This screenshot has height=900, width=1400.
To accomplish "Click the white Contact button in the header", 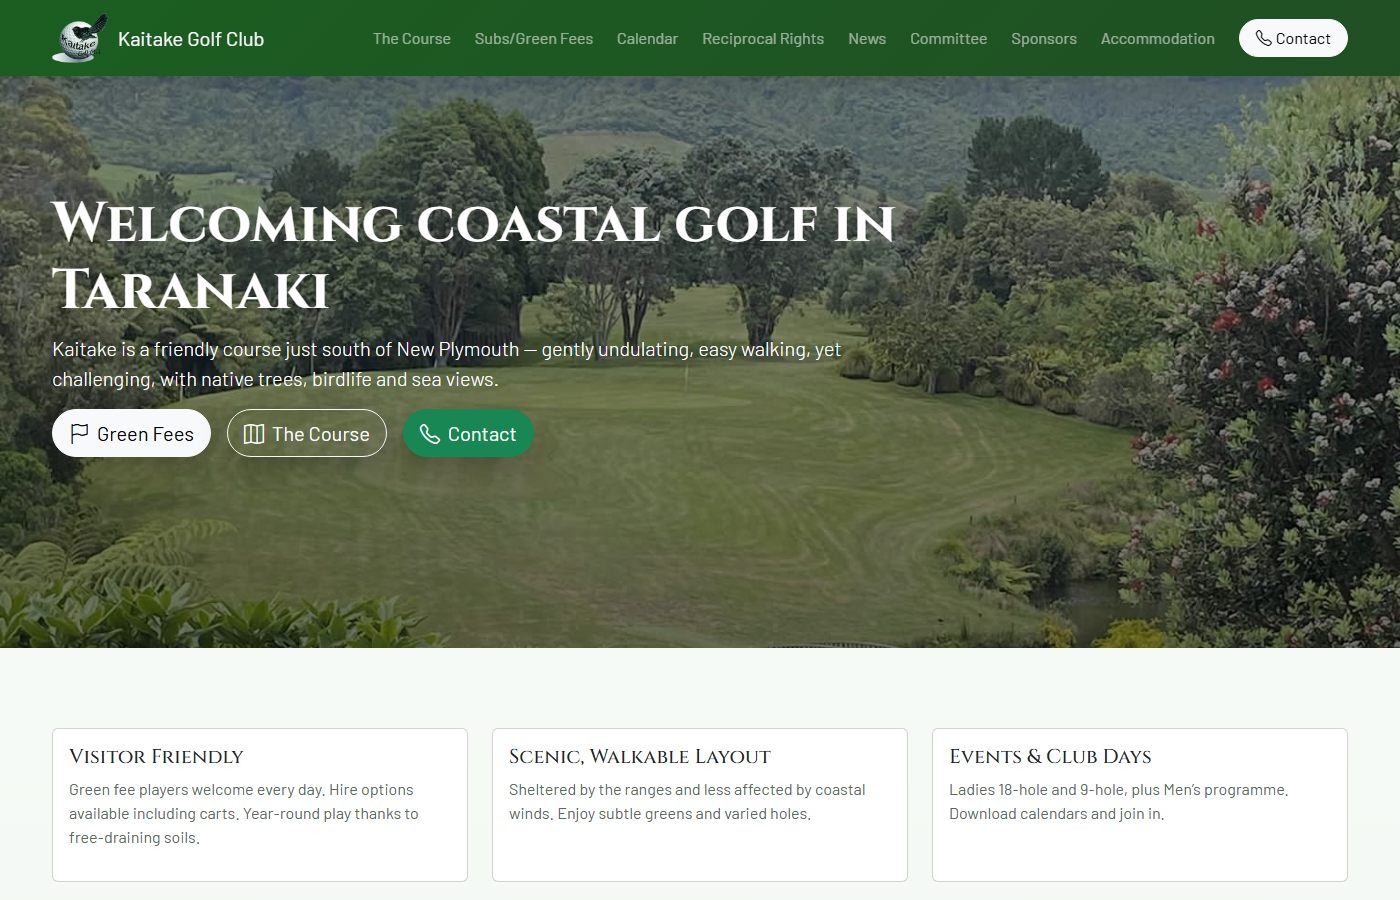I will [x=1293, y=38].
